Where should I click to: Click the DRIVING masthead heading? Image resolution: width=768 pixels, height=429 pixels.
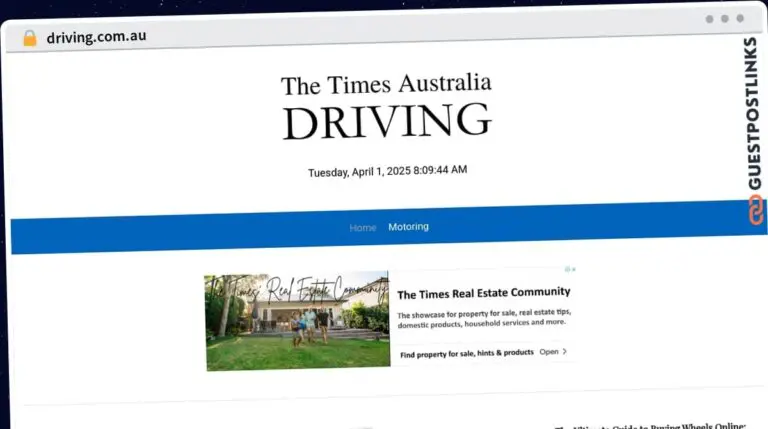point(386,122)
